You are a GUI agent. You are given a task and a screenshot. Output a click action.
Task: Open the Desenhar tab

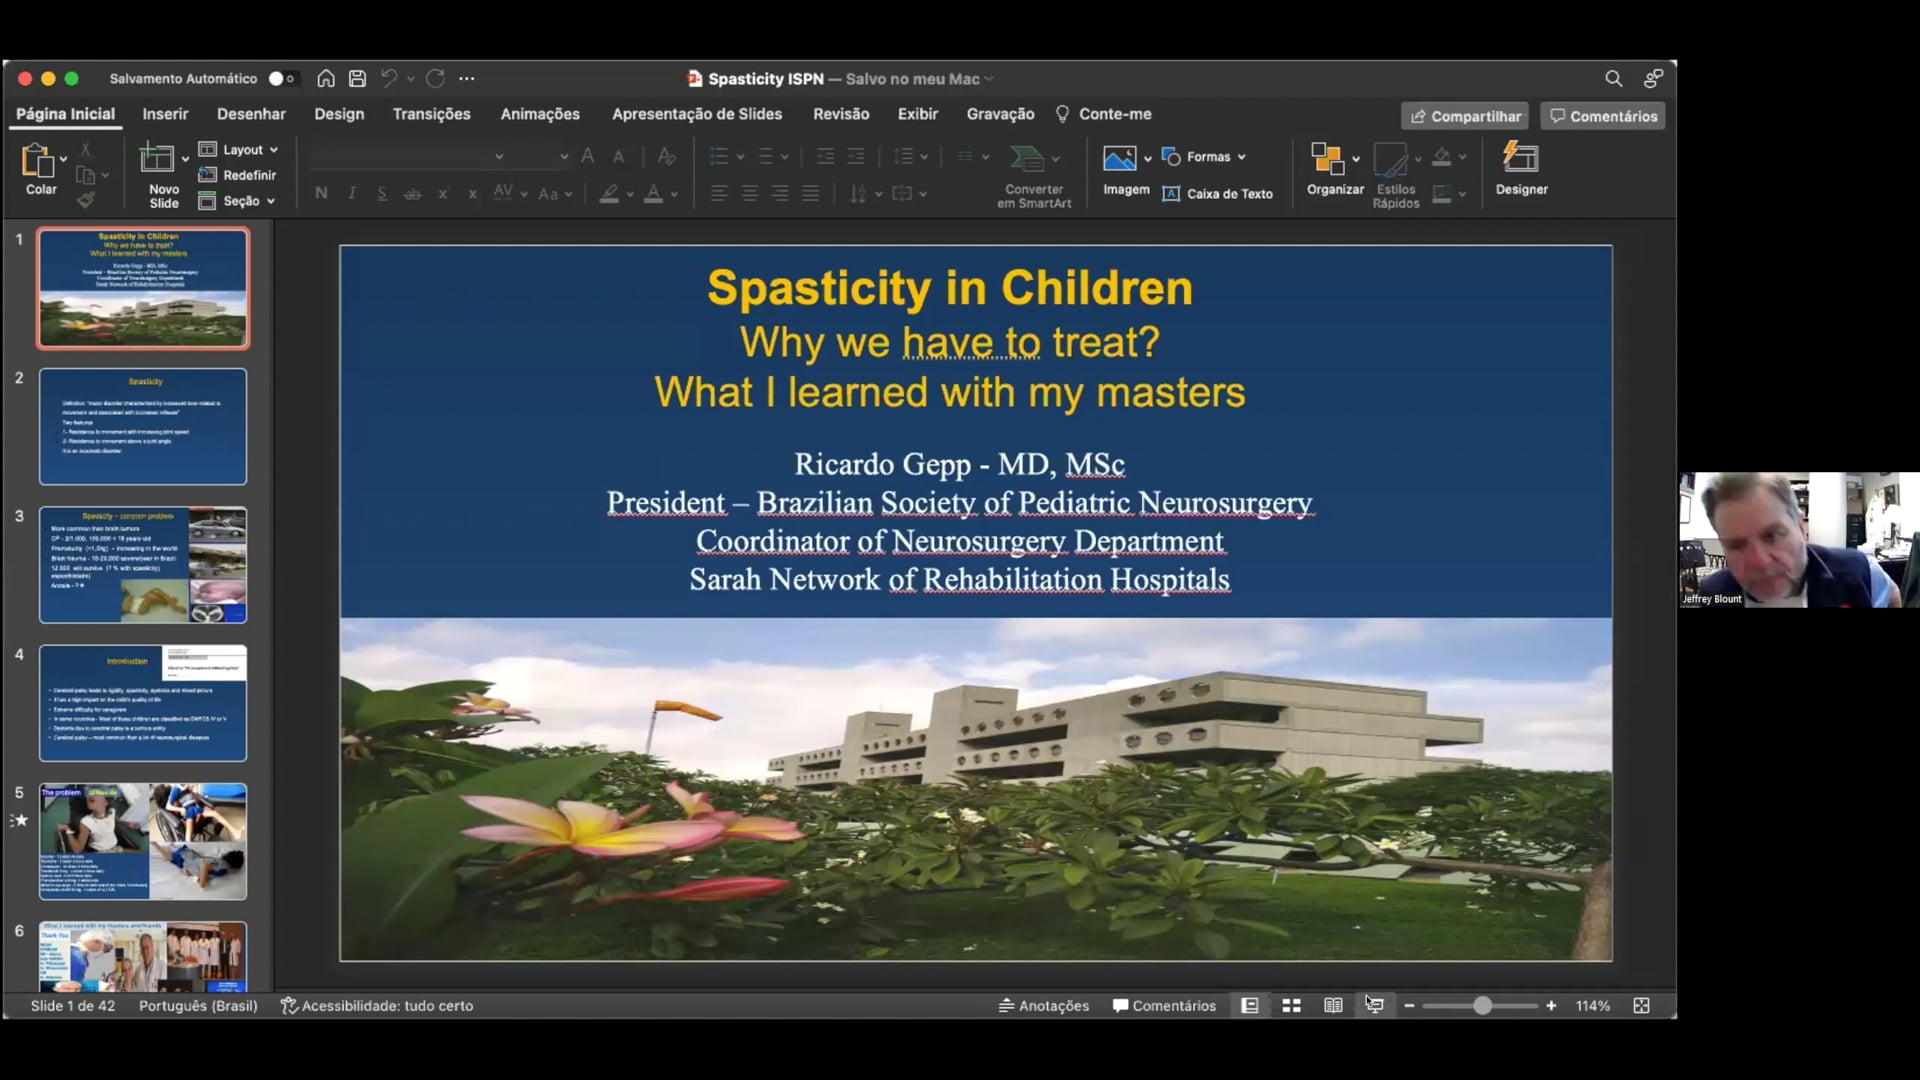coord(251,114)
